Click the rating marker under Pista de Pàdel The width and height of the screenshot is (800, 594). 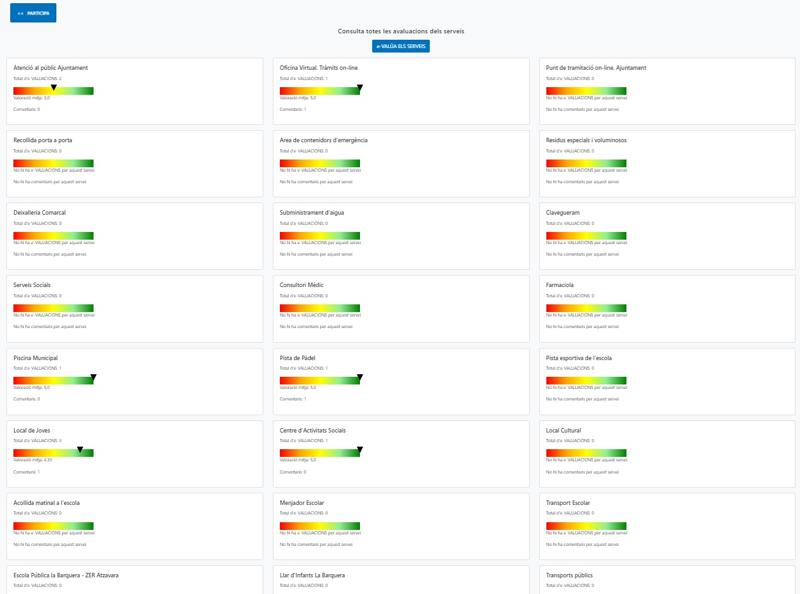[360, 378]
